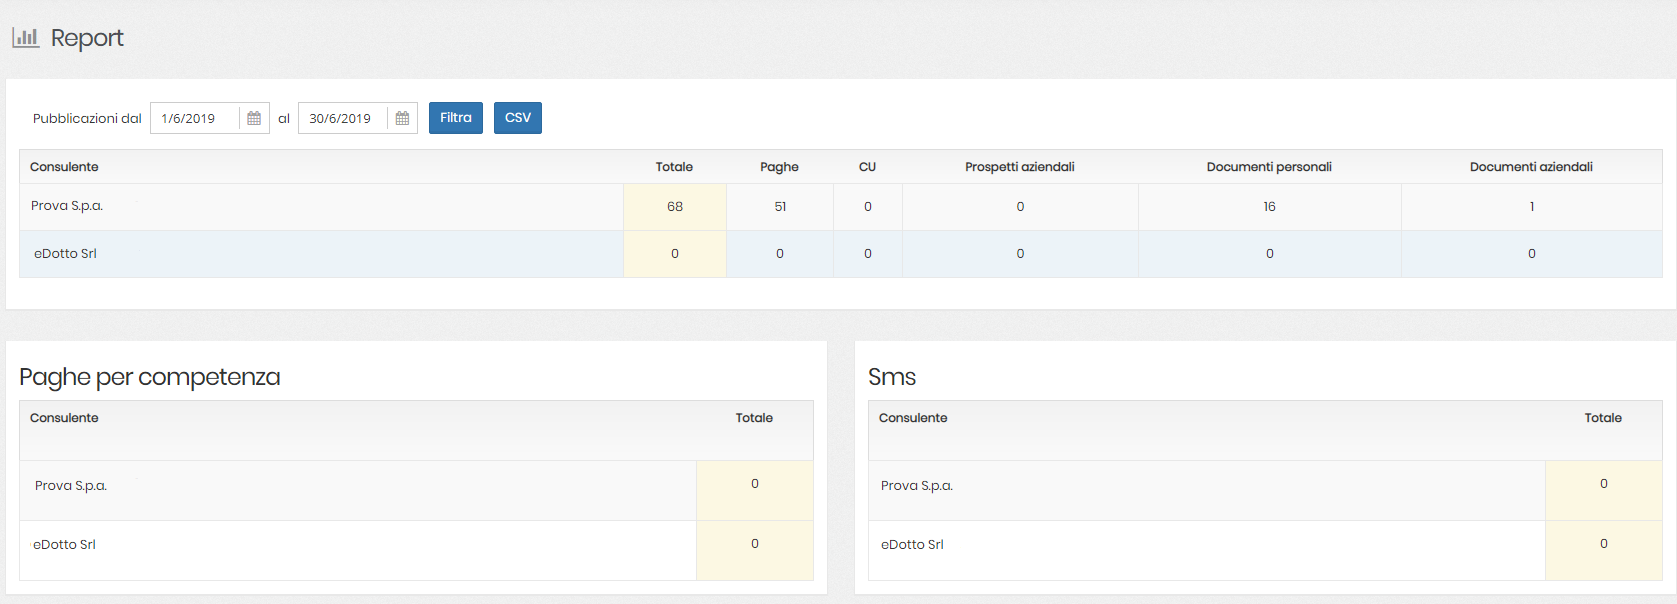Click the Report bar chart icon
This screenshot has height=604, width=1677.
25,38
